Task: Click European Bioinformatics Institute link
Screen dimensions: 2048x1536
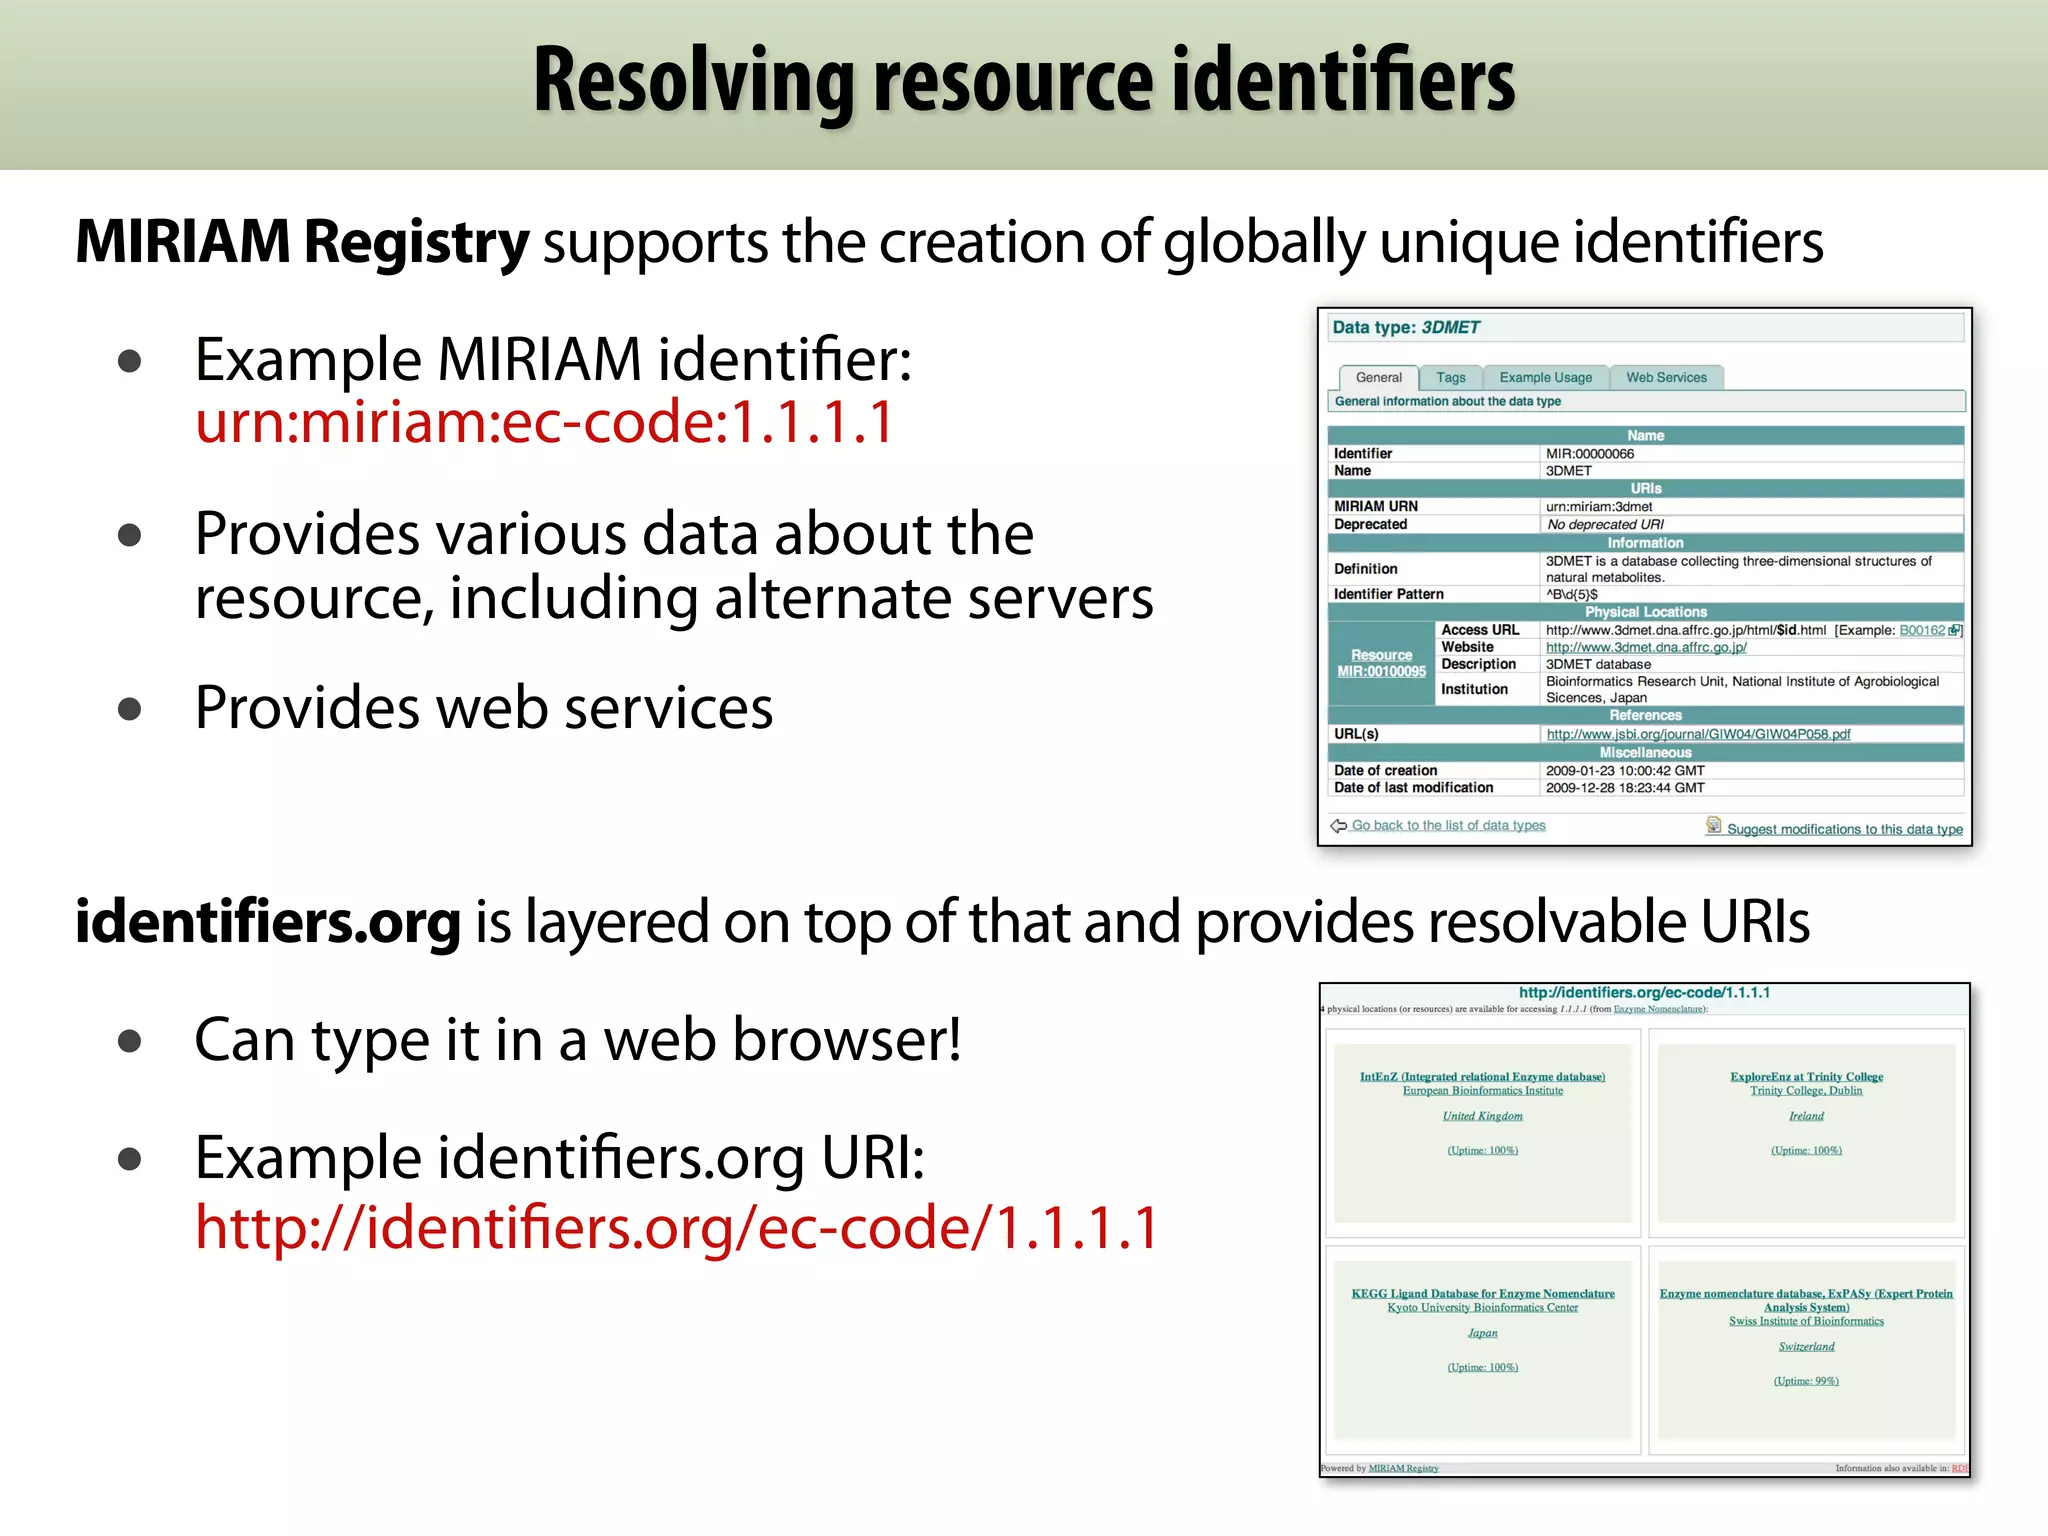Action: click(1482, 1091)
